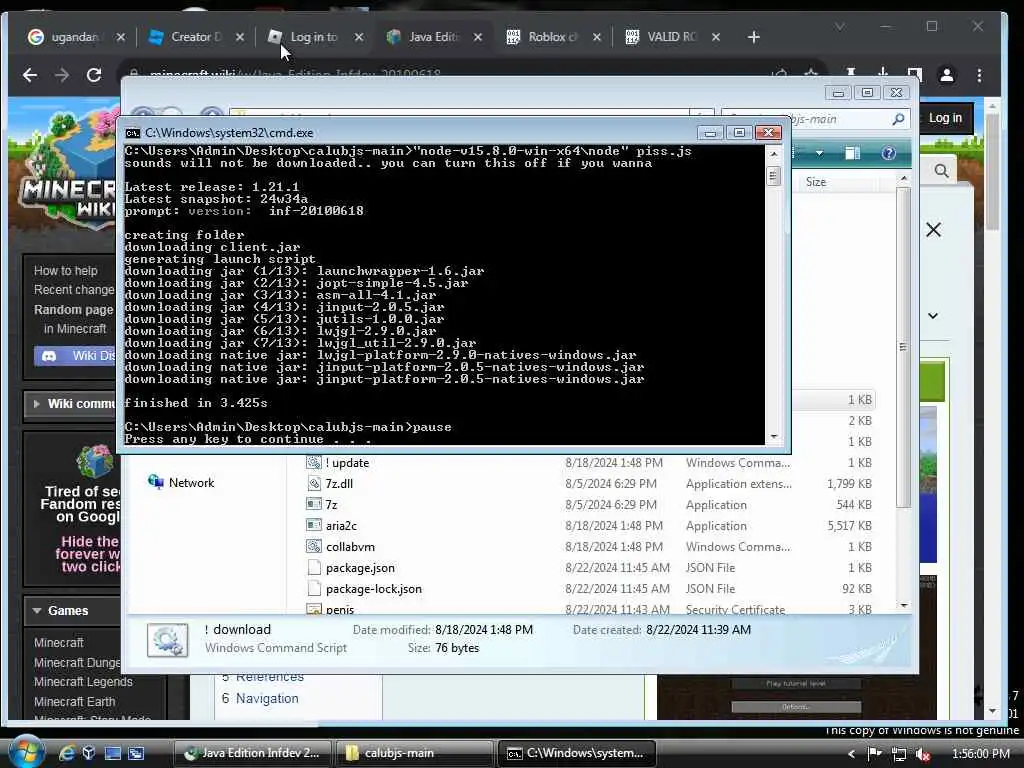This screenshot has width=1024, height=768.
Task: Open the Windows Start button
Action: pos(26,752)
